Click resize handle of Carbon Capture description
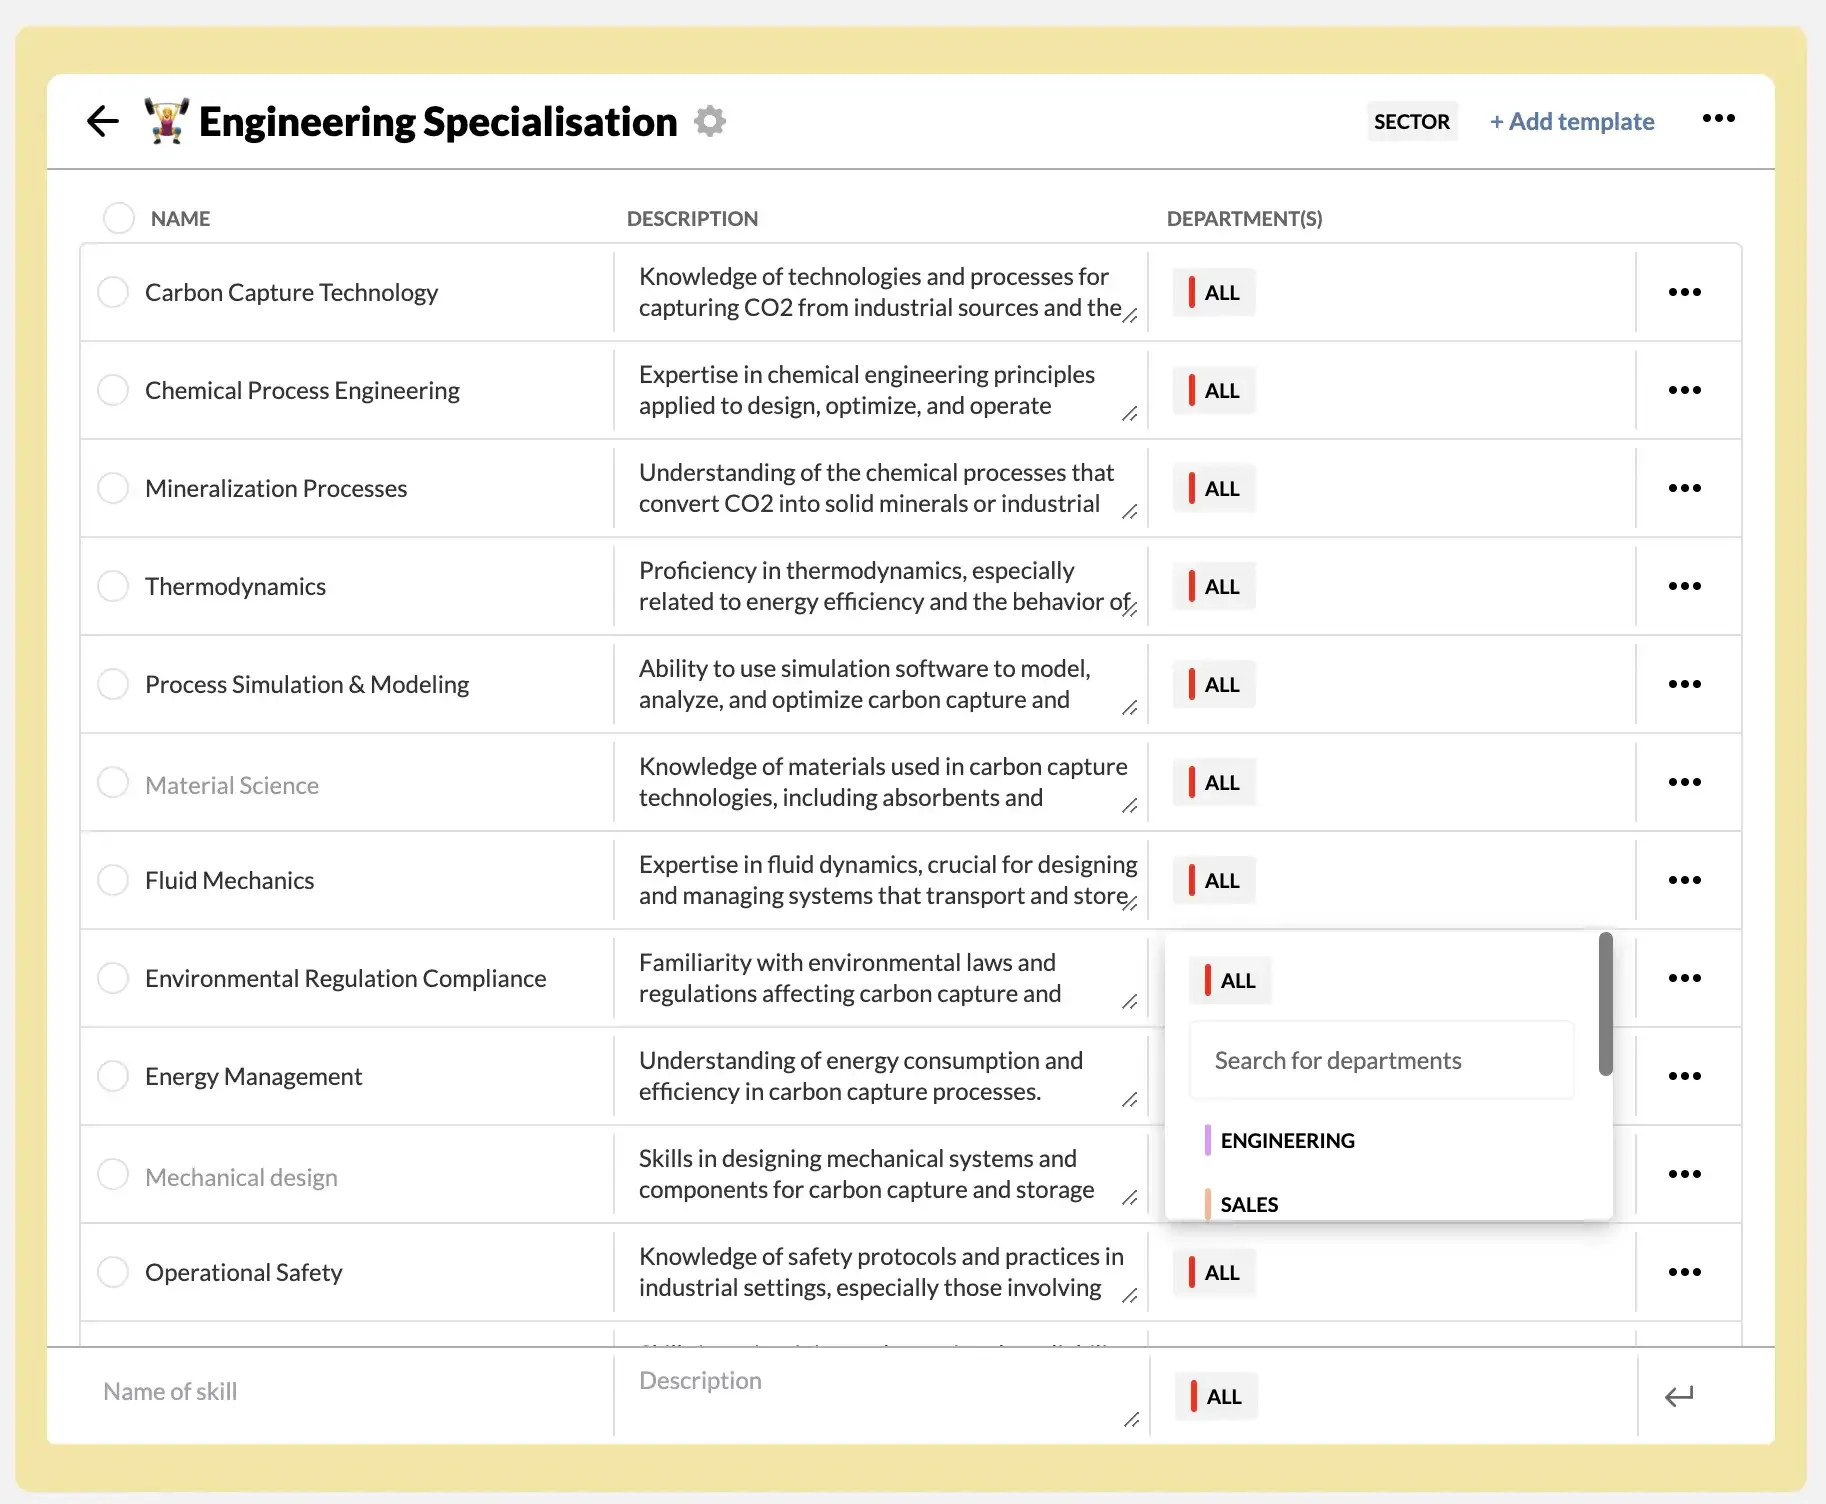This screenshot has width=1826, height=1504. [x=1130, y=315]
